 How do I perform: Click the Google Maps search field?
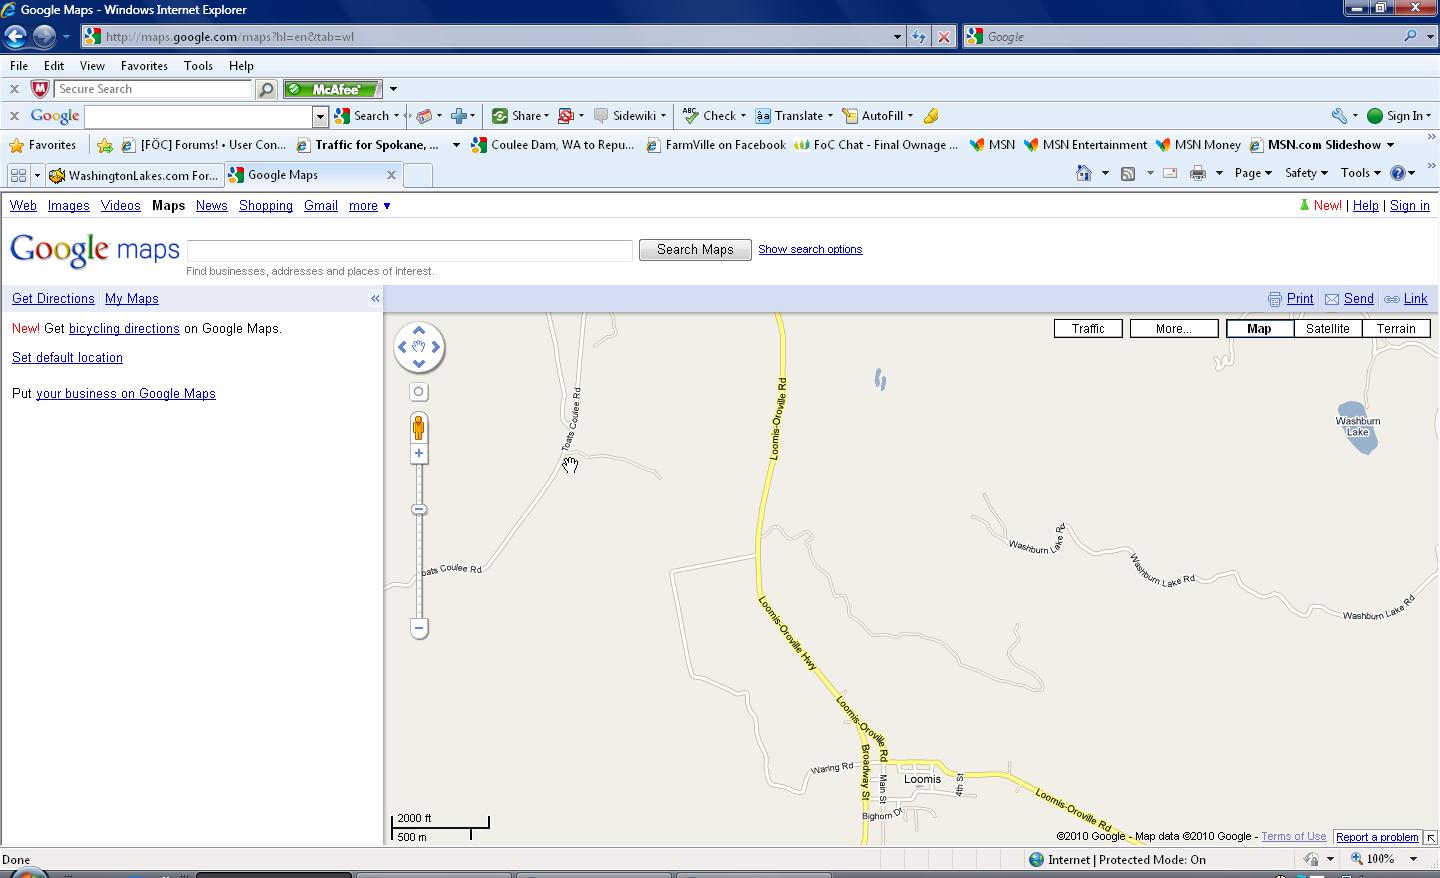point(410,250)
